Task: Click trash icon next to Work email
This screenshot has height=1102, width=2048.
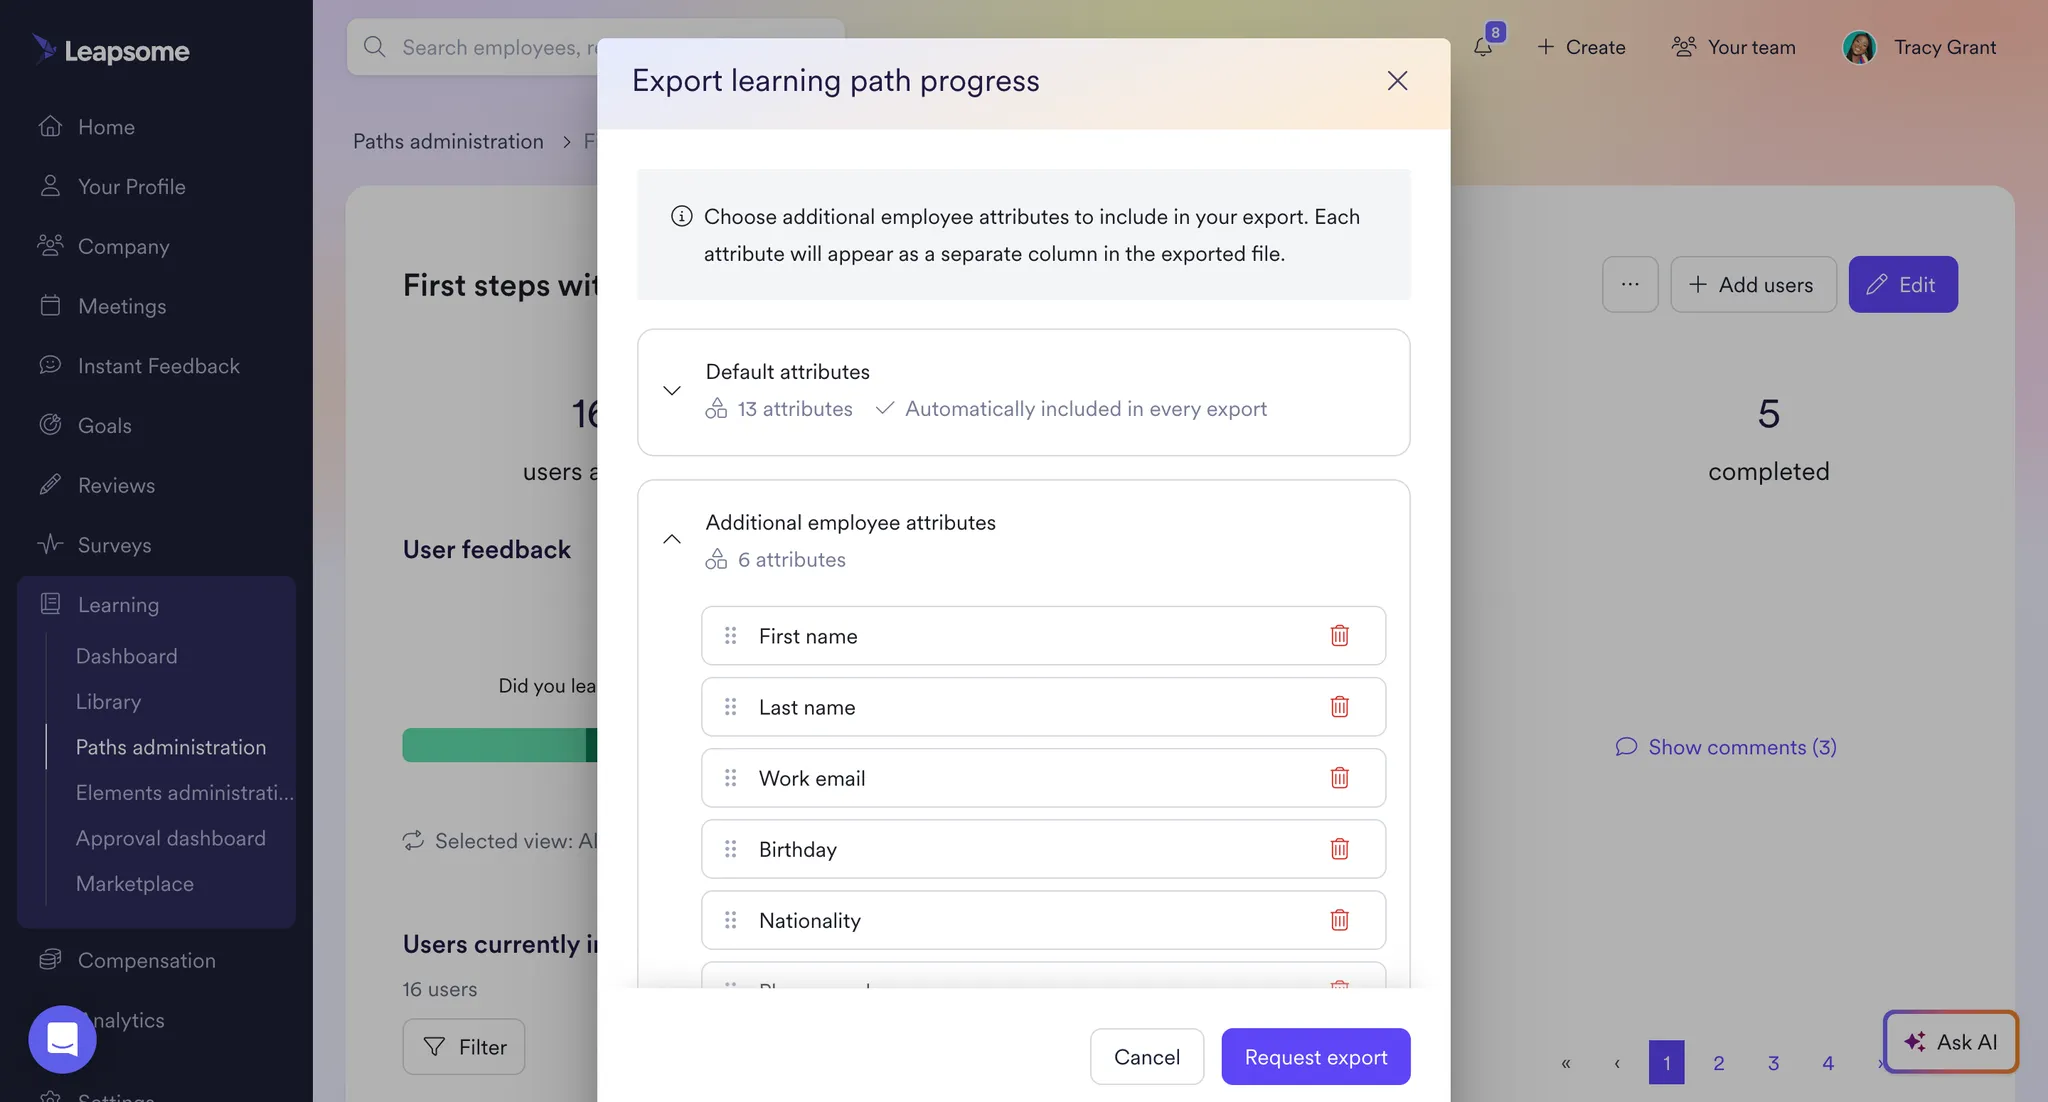Action: (x=1339, y=778)
